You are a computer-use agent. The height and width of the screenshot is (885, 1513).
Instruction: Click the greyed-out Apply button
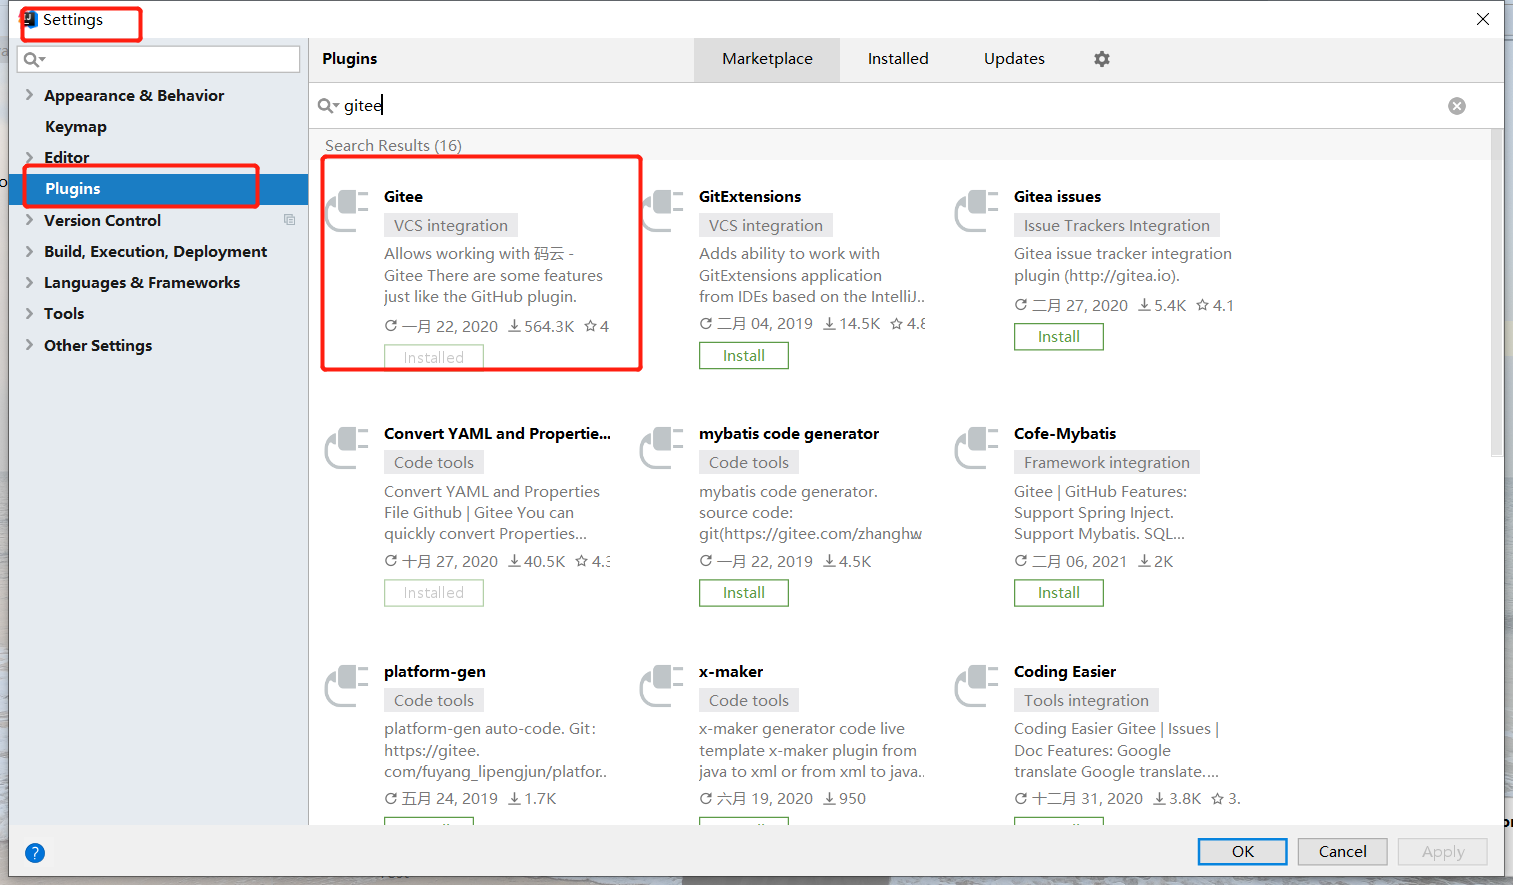pyautogui.click(x=1443, y=852)
